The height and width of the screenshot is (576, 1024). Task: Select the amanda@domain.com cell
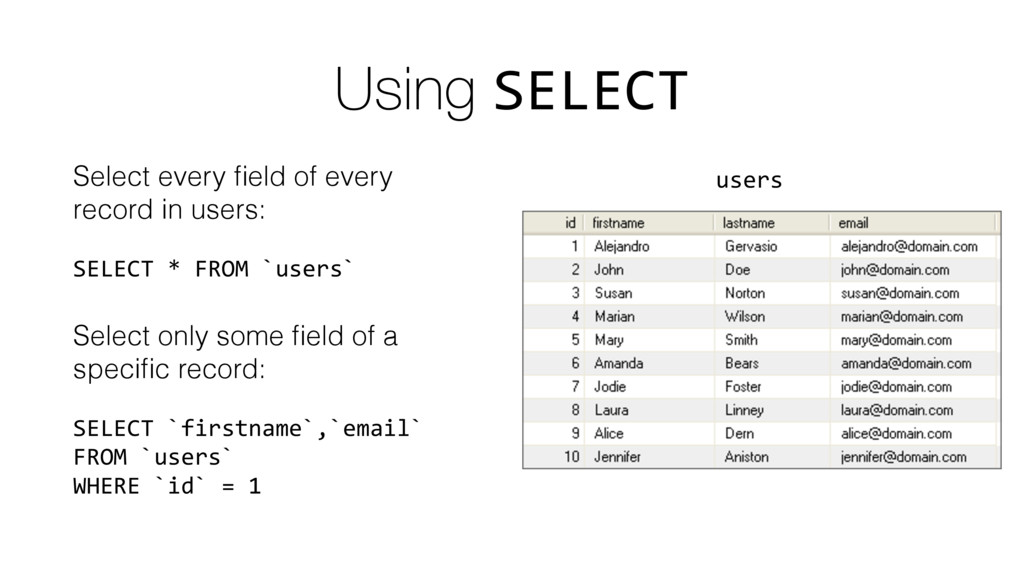coord(913,364)
